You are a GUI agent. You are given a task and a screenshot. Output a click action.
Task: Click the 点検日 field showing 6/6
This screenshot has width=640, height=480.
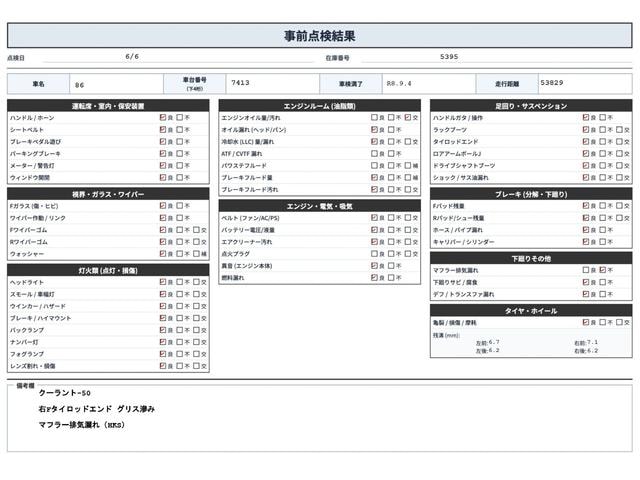pyautogui.click(x=179, y=57)
